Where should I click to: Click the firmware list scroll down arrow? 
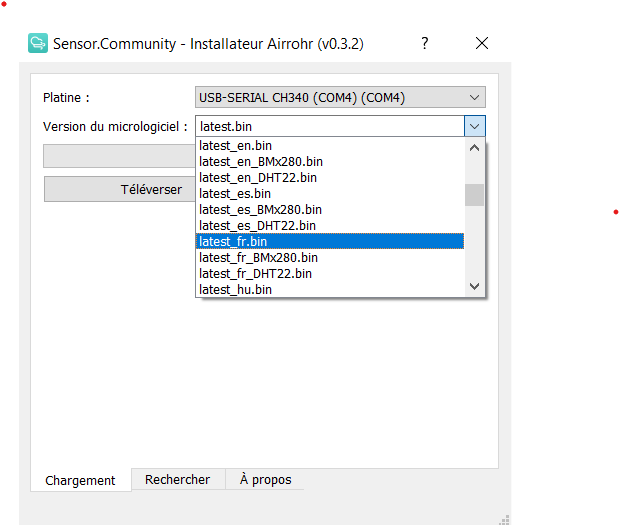(x=475, y=286)
